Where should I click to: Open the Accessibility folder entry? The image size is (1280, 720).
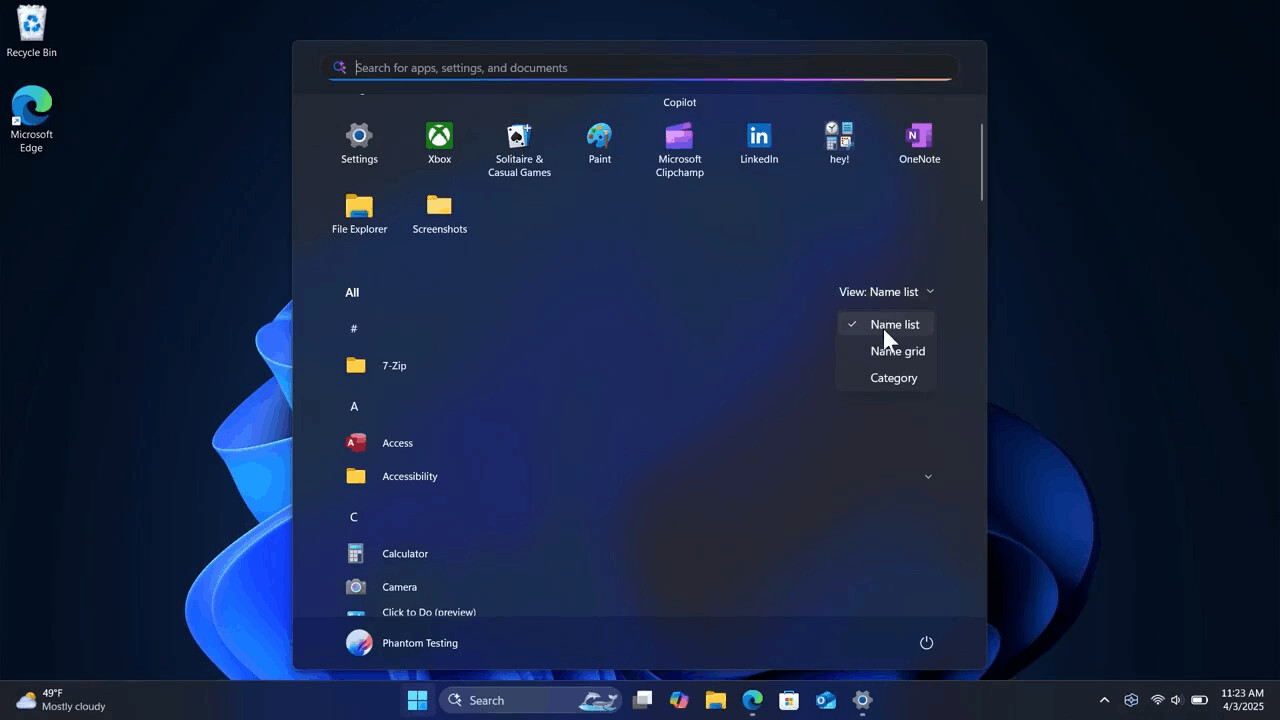coord(640,477)
